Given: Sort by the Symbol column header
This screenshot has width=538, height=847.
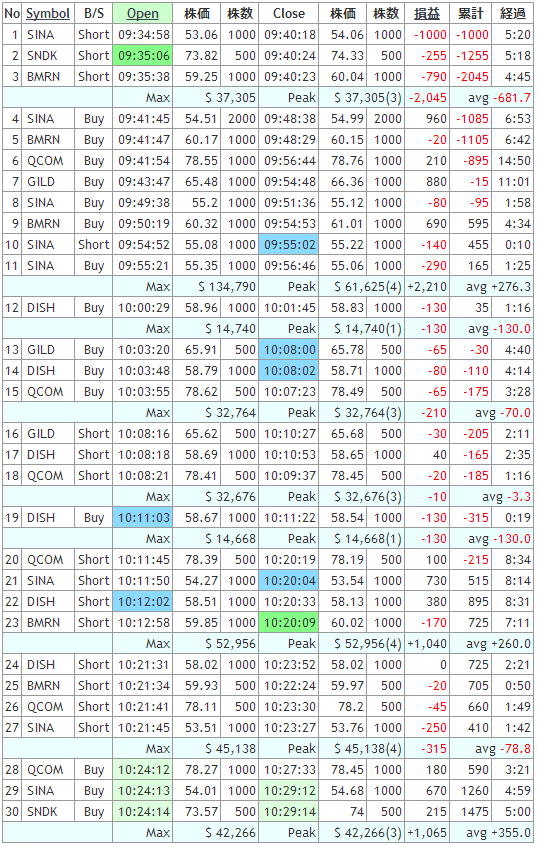Looking at the screenshot, I should pos(48,14).
